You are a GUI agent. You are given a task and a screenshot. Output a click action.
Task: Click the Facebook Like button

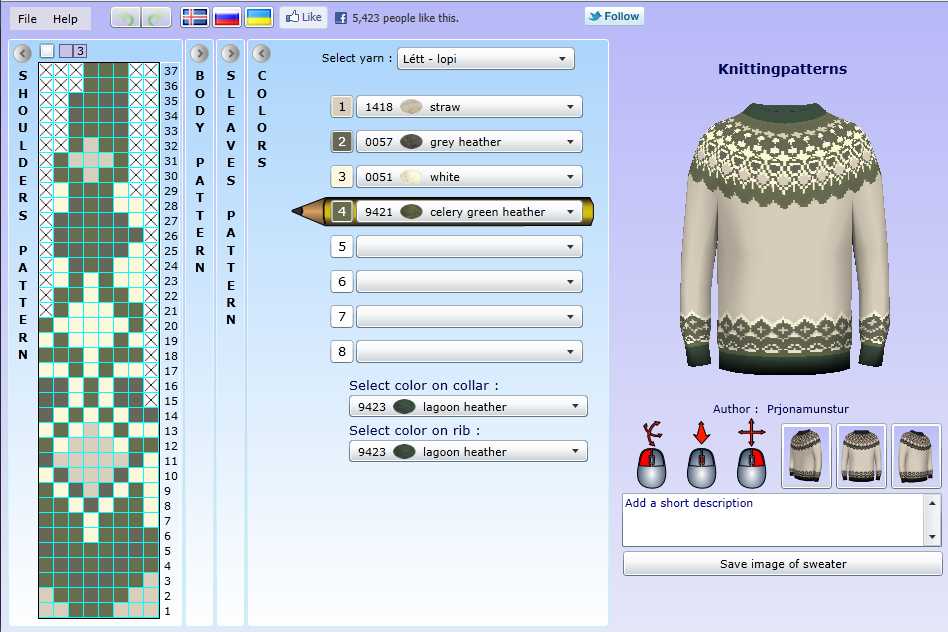pyautogui.click(x=304, y=18)
